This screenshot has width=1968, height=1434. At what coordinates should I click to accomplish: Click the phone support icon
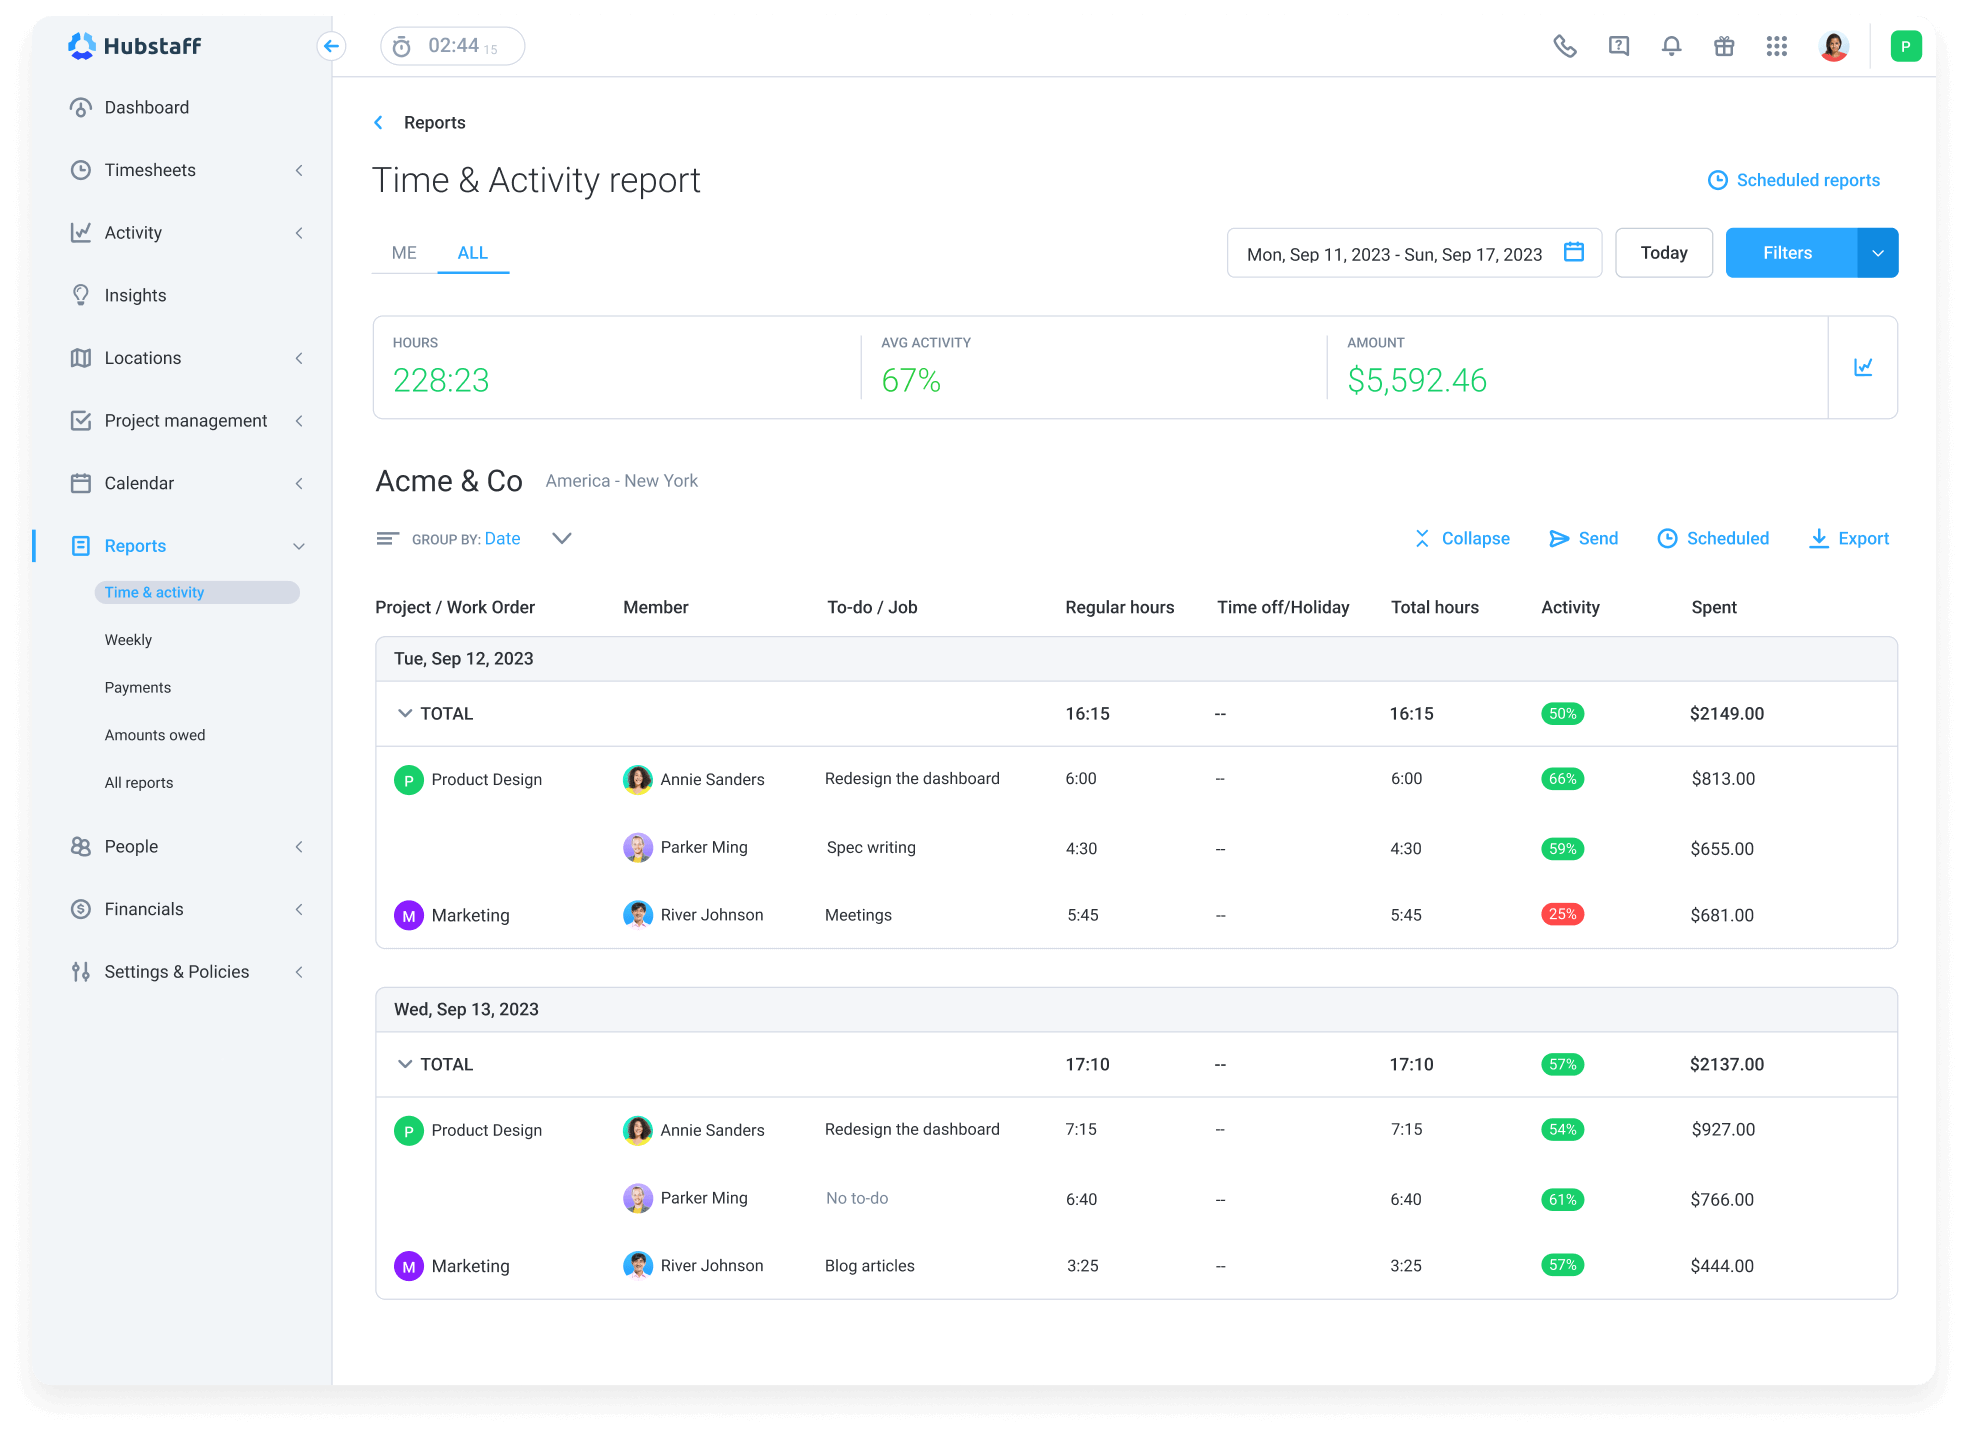tap(1565, 46)
